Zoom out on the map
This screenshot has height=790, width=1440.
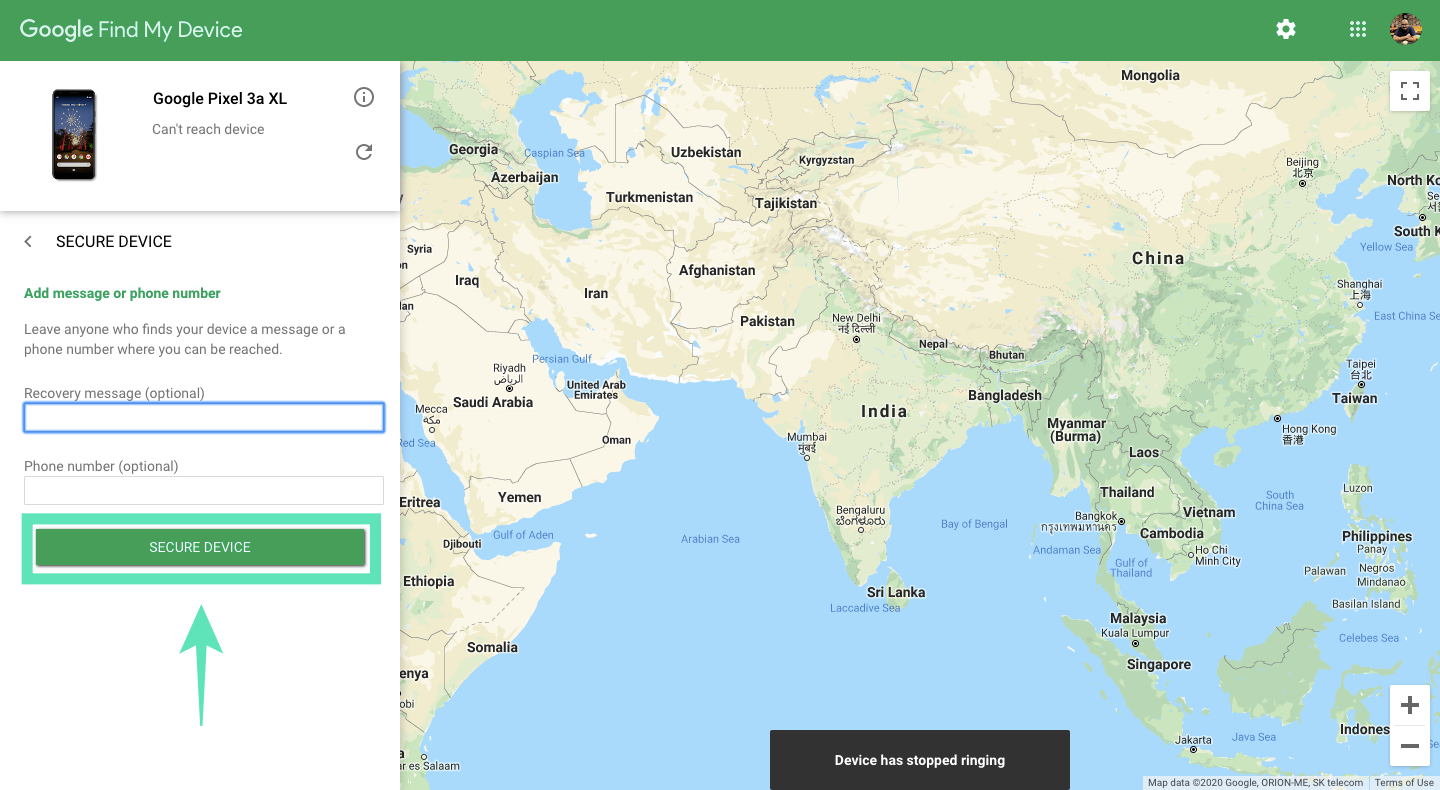pos(1410,746)
